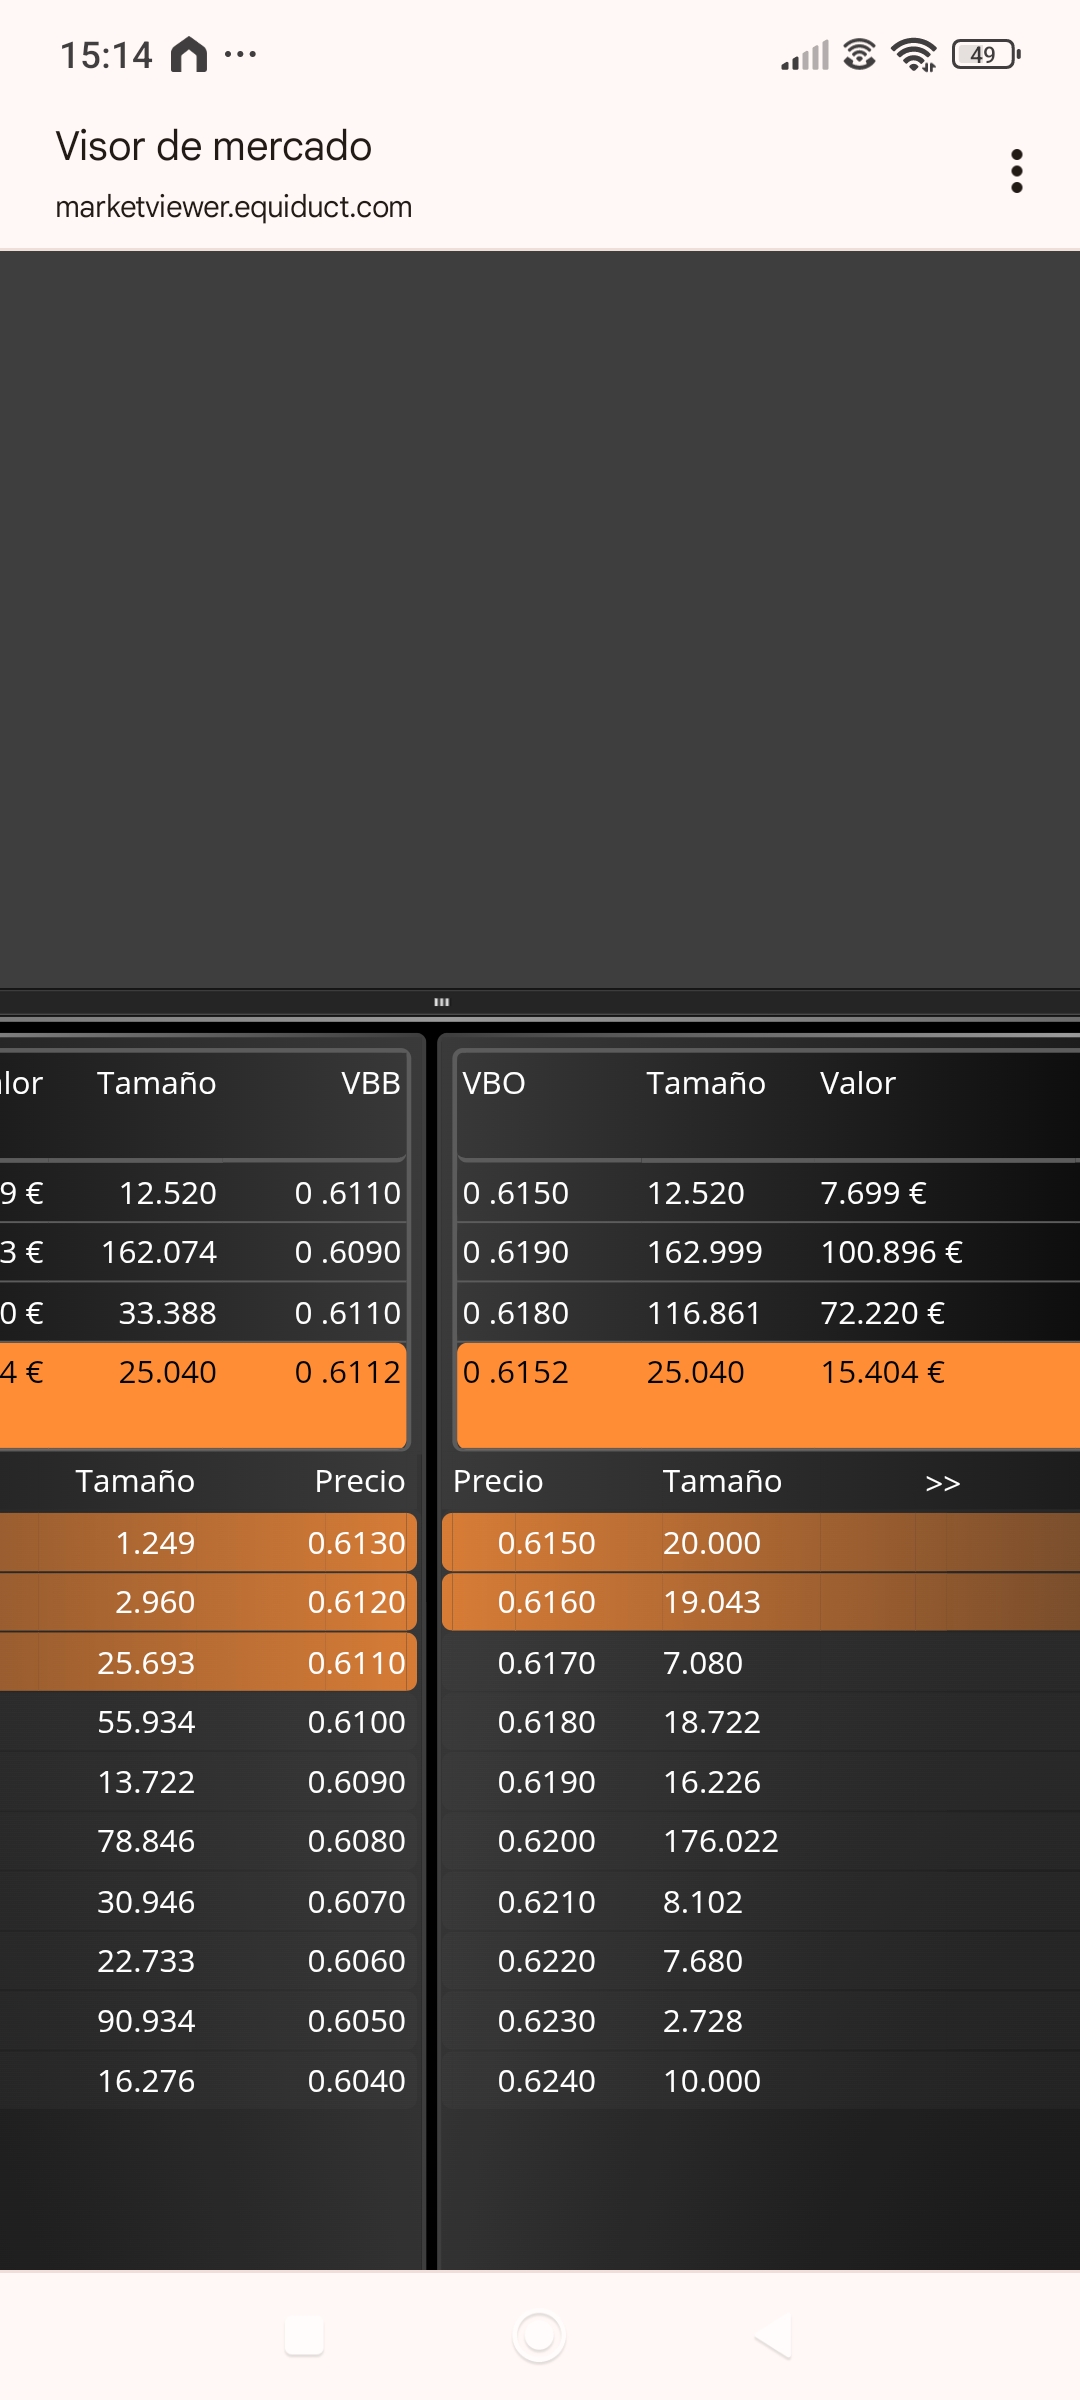
Task: Click the VBB column header
Action: point(370,1083)
